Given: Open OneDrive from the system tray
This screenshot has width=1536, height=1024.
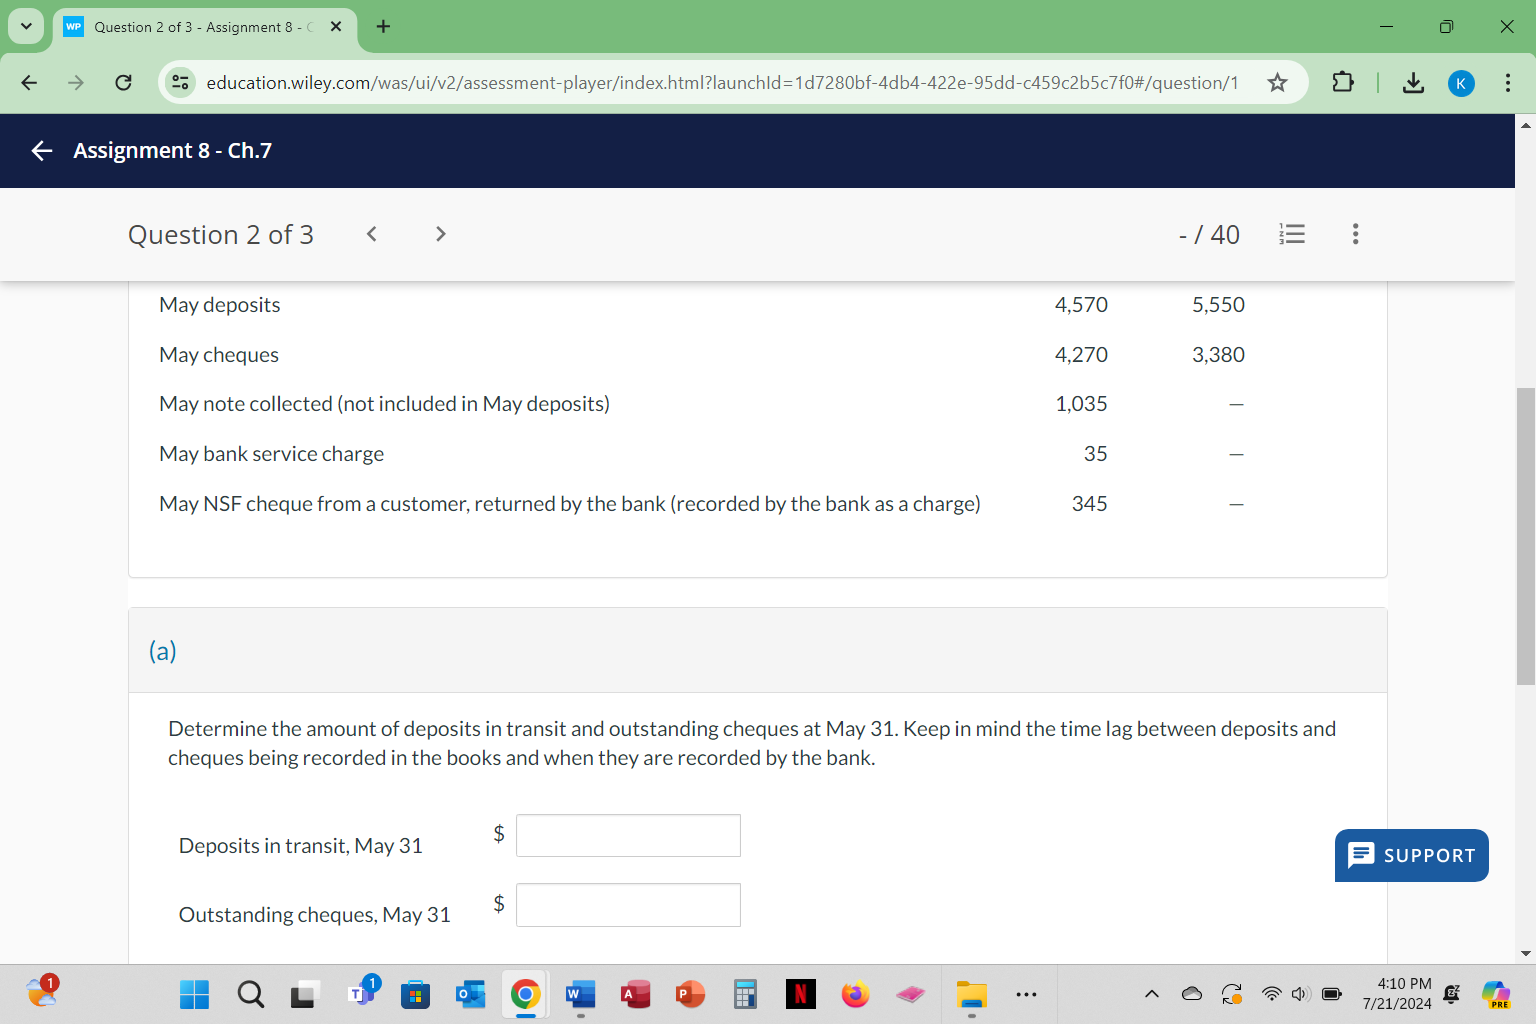Looking at the screenshot, I should pos(1192,994).
